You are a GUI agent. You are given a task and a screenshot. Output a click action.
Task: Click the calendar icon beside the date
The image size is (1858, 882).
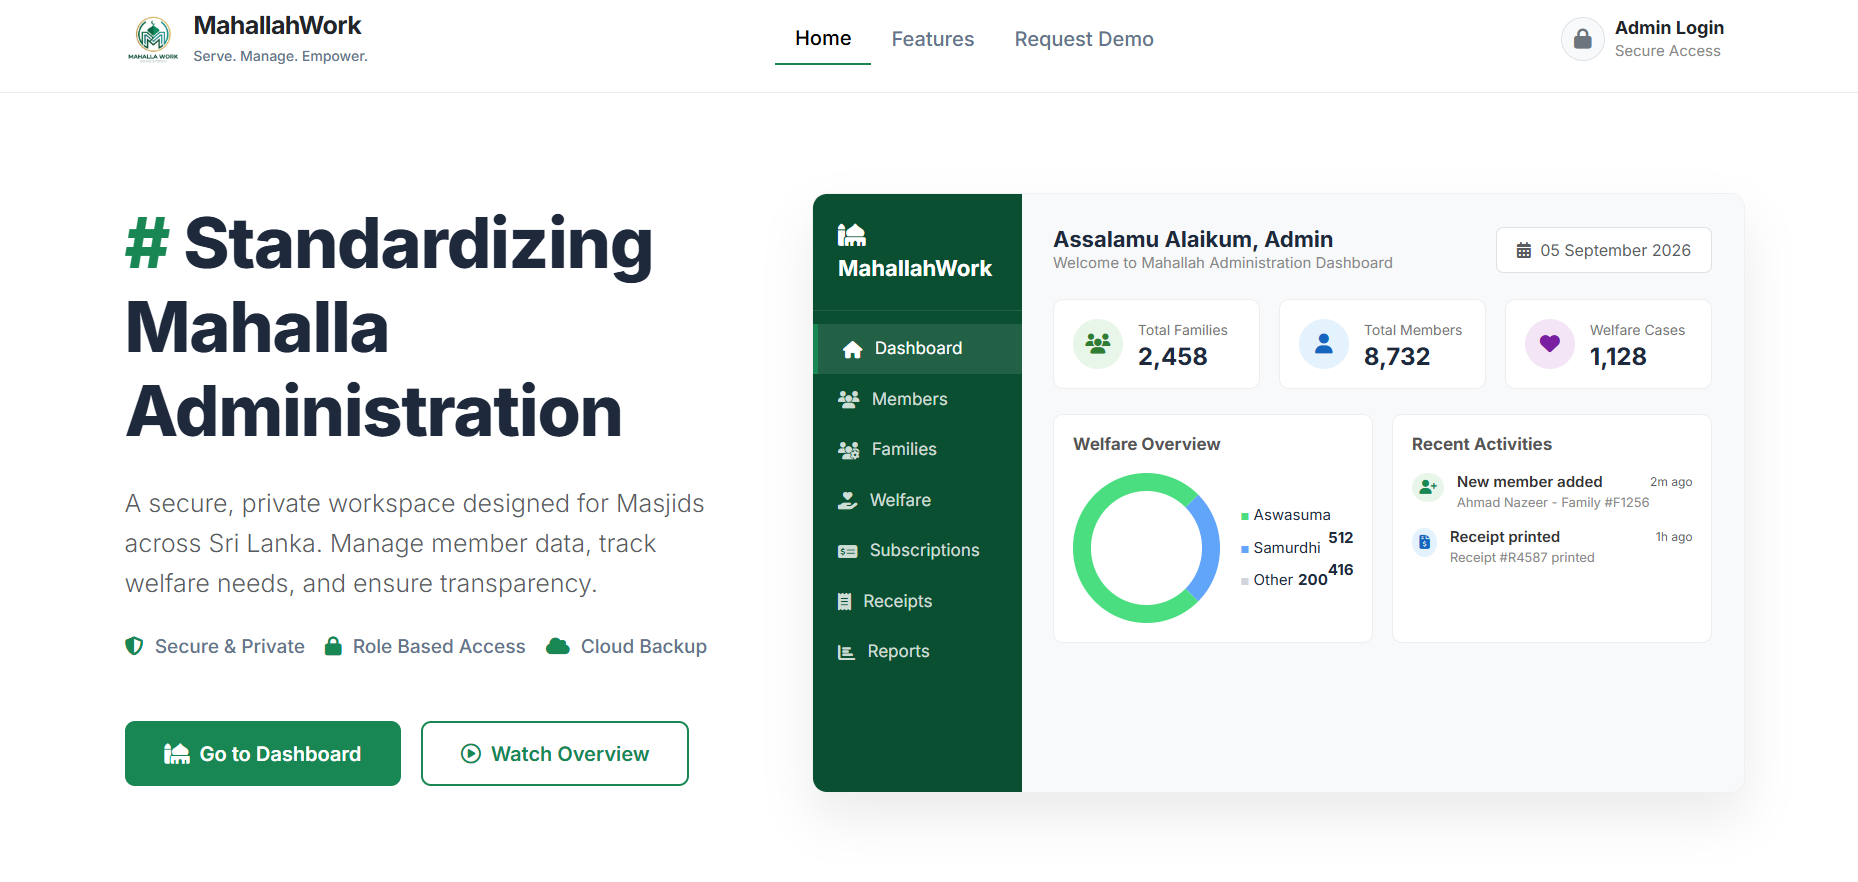pos(1524,250)
